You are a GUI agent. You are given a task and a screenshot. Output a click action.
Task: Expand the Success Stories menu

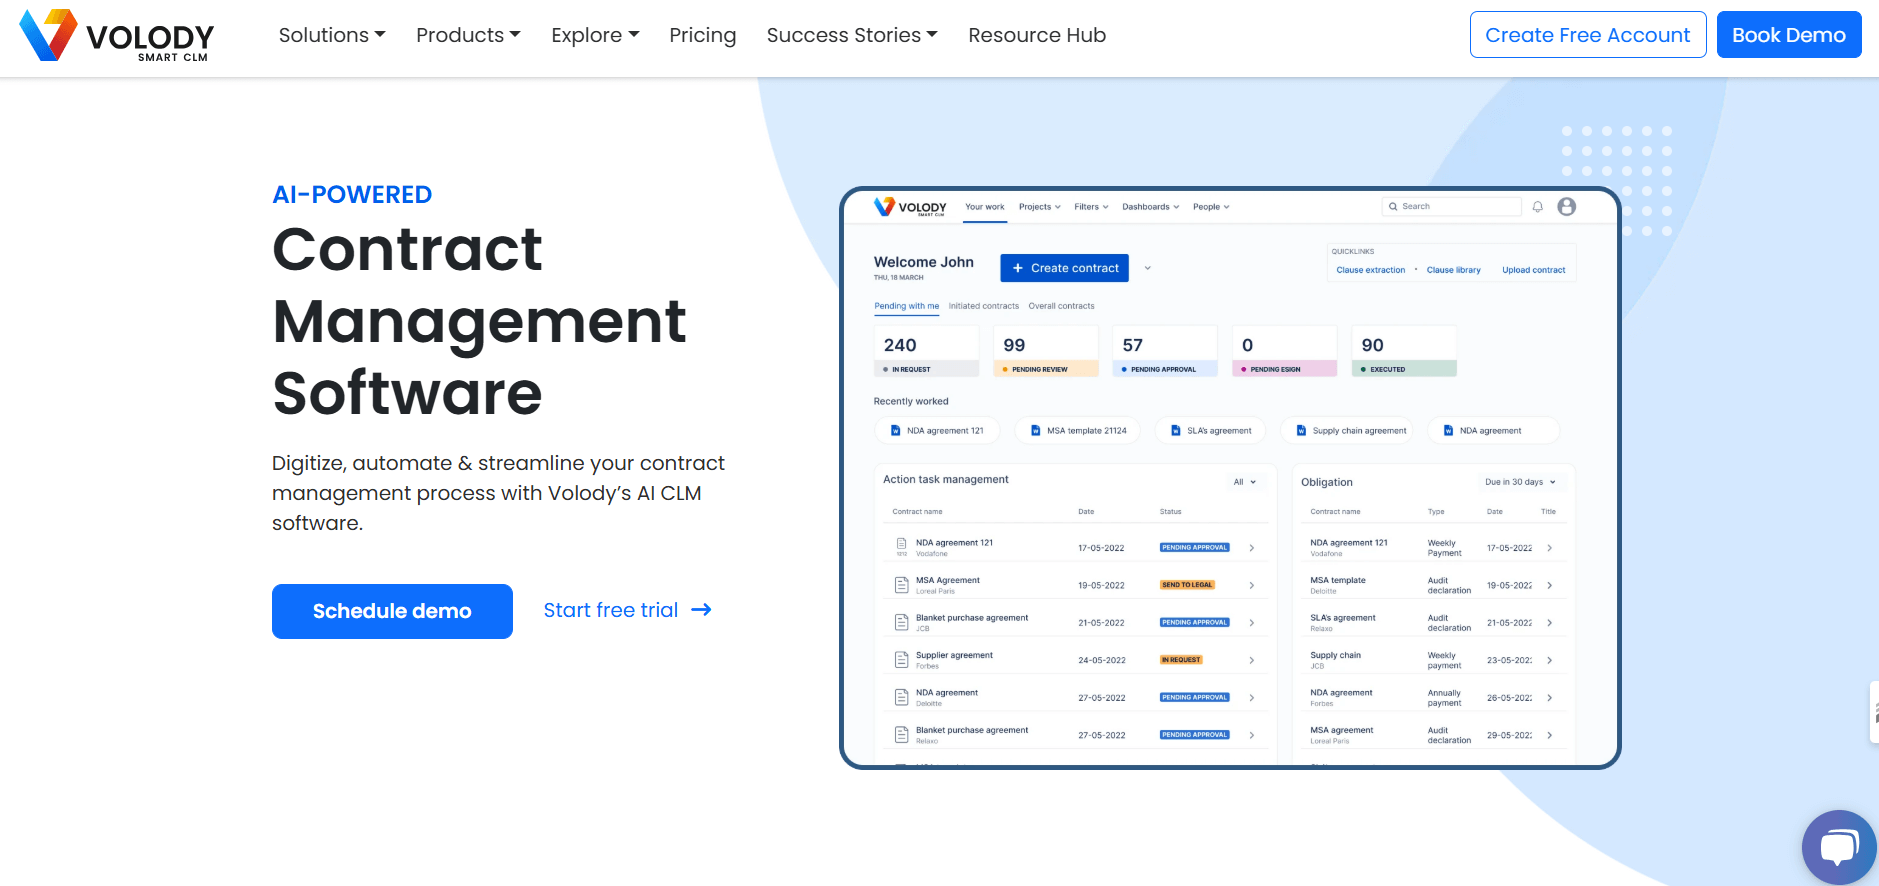(852, 35)
